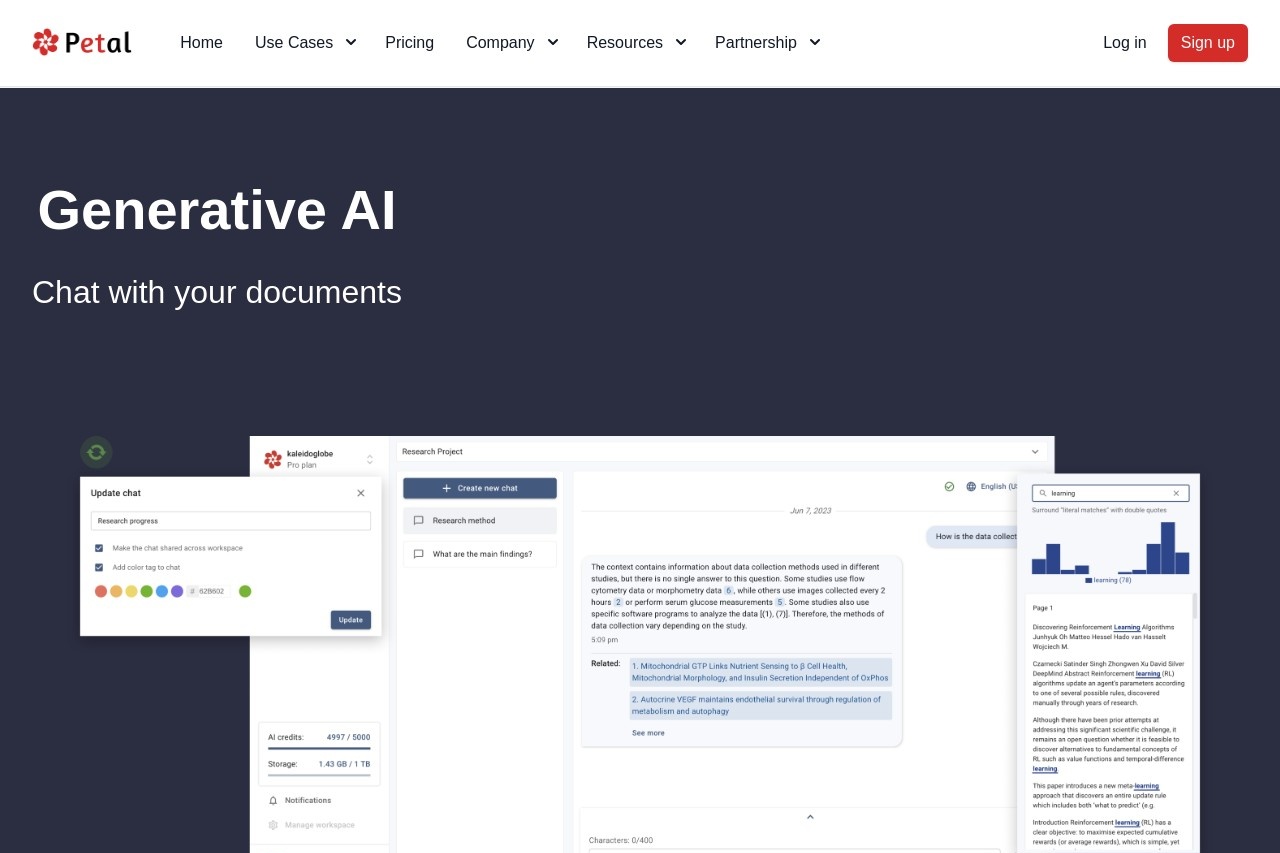Toggle Add color tag to chat checkbox
1280x853 pixels.
tap(99, 567)
